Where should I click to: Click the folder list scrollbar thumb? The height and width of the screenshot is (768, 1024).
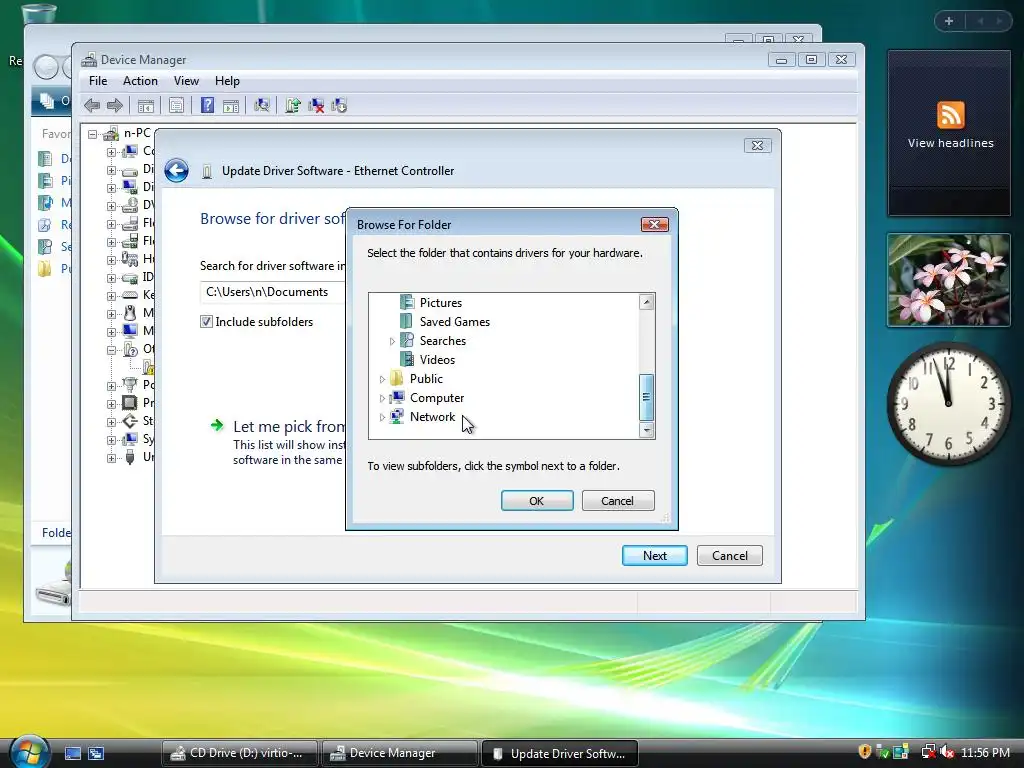[646, 397]
